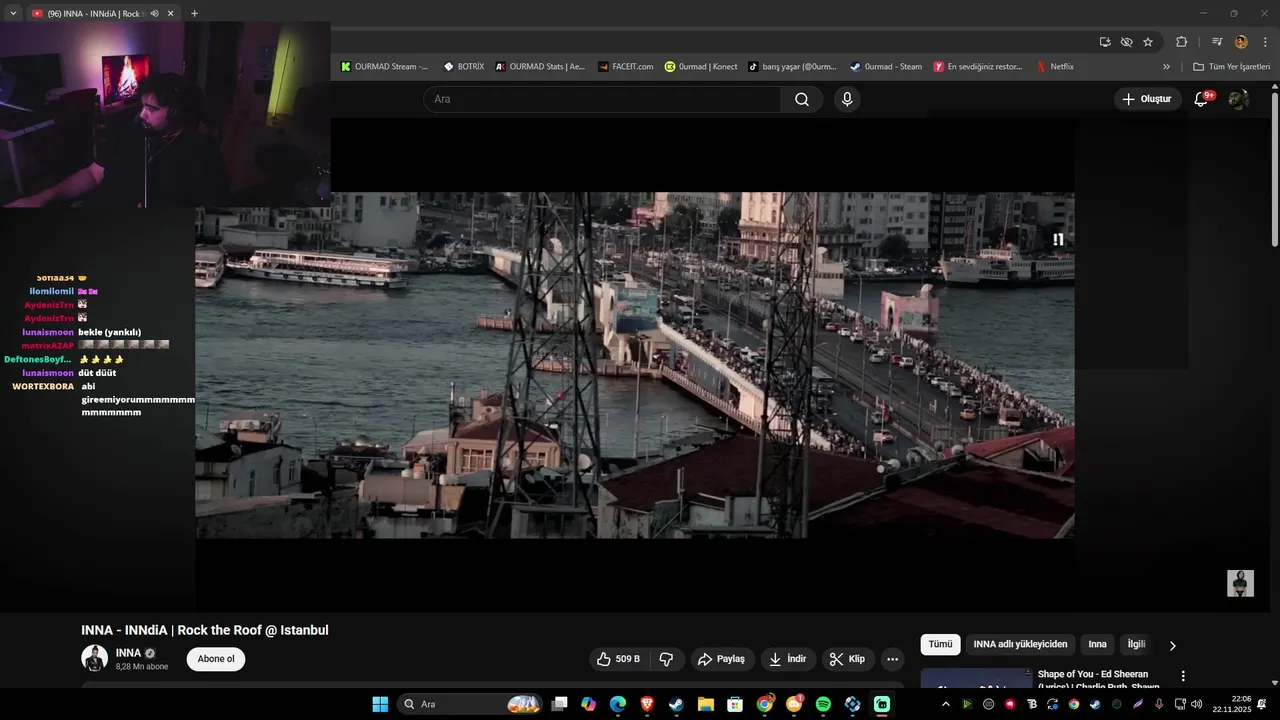Click the YouTube search magnifier button
Screen dimensions: 1280x720
(802, 99)
